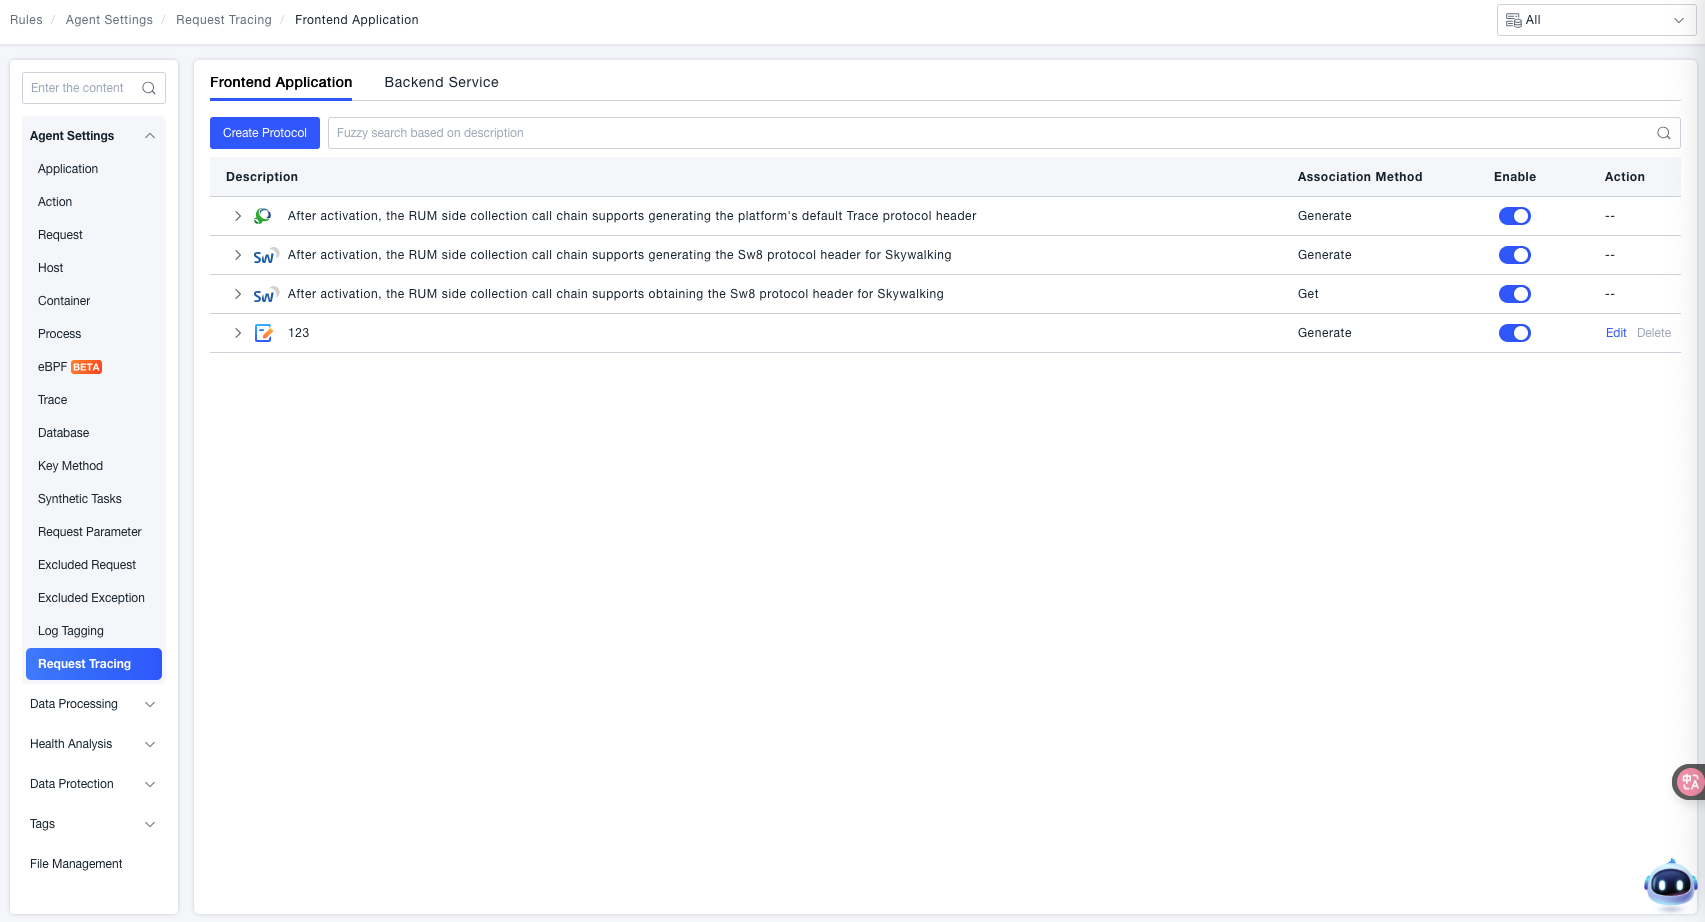
Task: Switch to the Backend Service tab
Action: point(441,82)
